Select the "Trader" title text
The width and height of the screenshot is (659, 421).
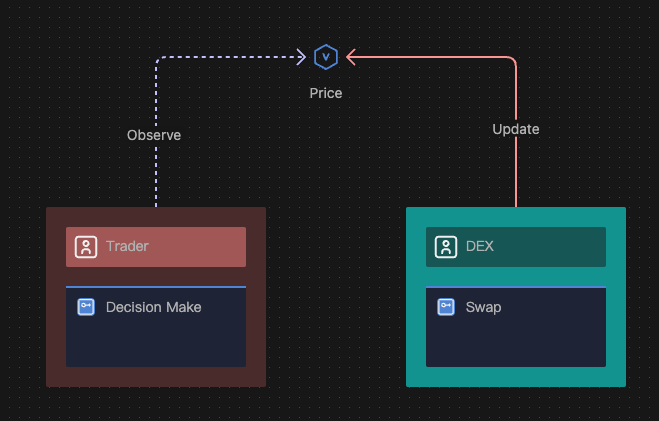pyautogui.click(x=127, y=247)
